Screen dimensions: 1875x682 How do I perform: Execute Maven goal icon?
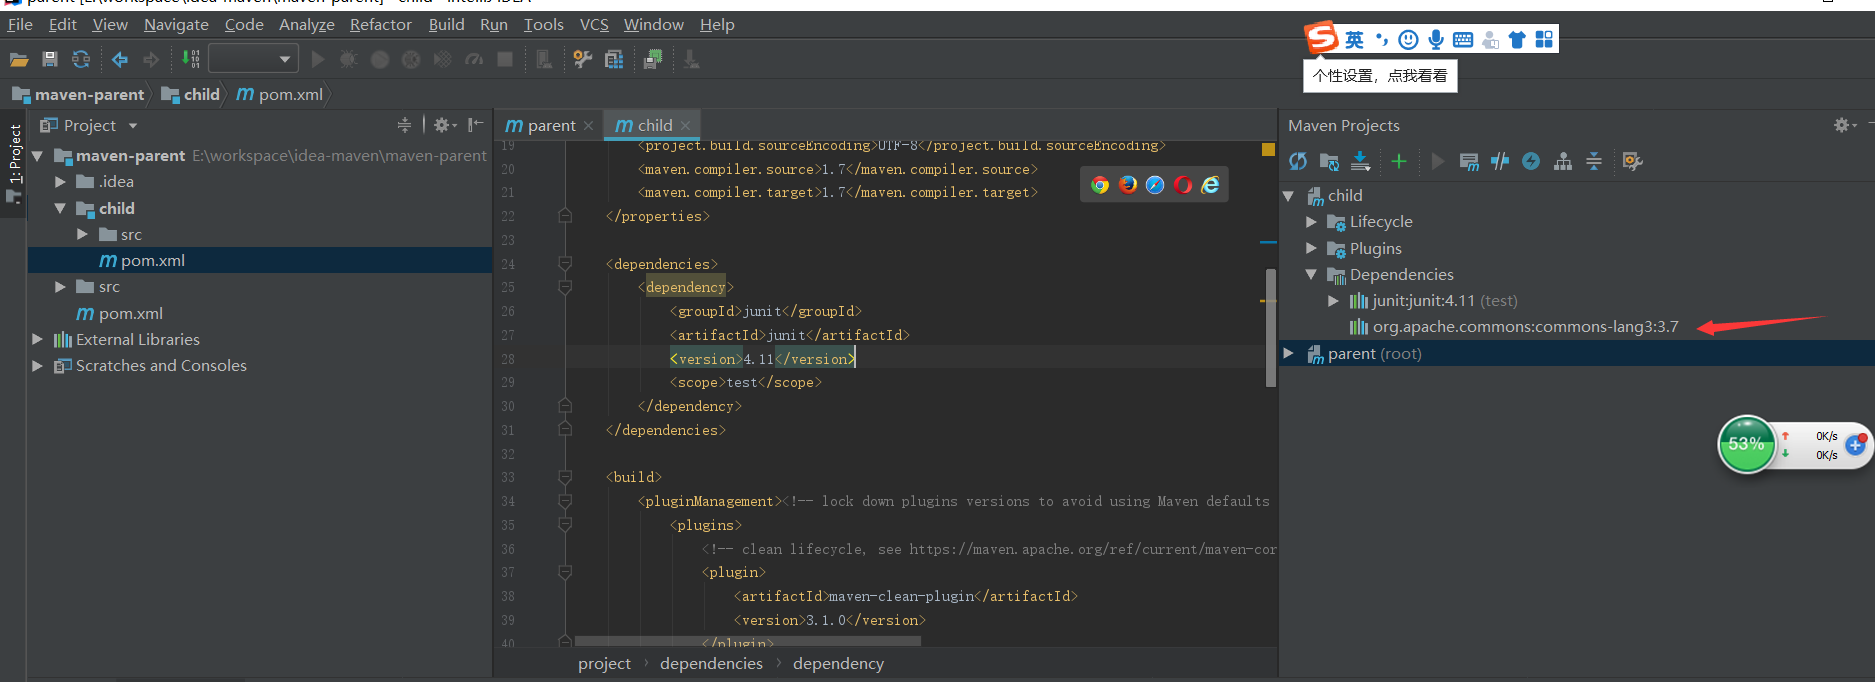1469,161
